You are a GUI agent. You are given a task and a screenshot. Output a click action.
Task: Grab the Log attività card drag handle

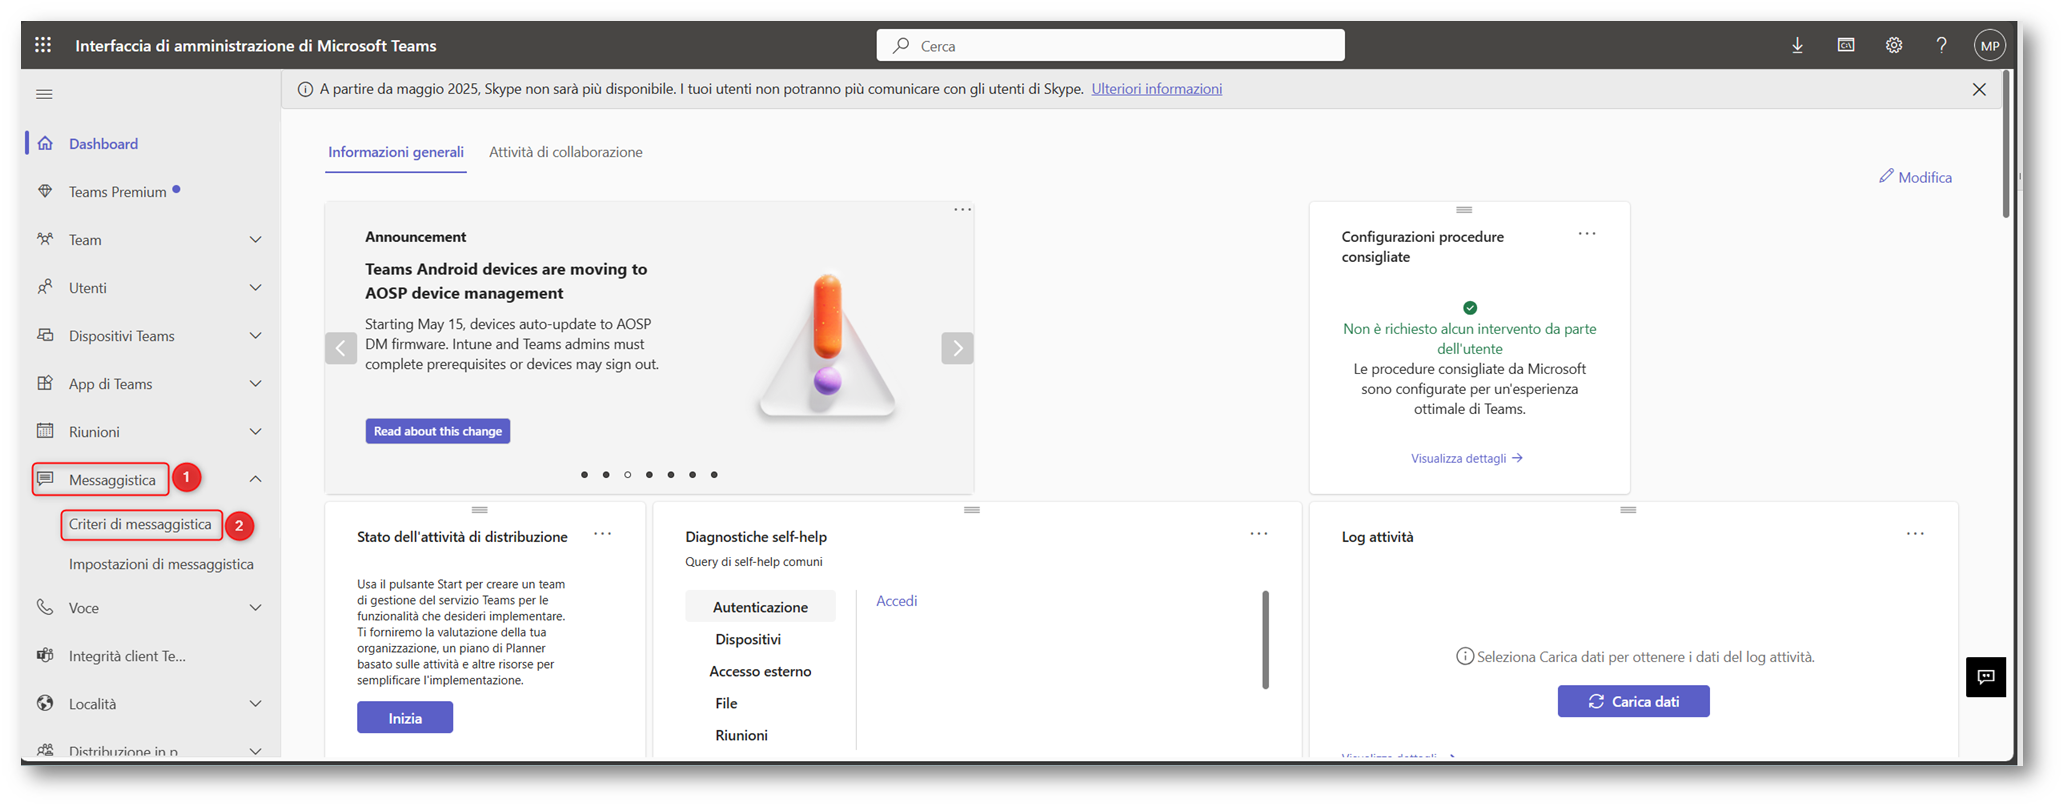point(1628,510)
